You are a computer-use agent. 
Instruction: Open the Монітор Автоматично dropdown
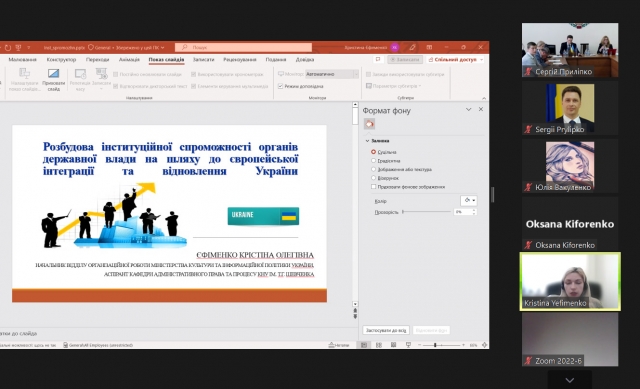coord(332,74)
